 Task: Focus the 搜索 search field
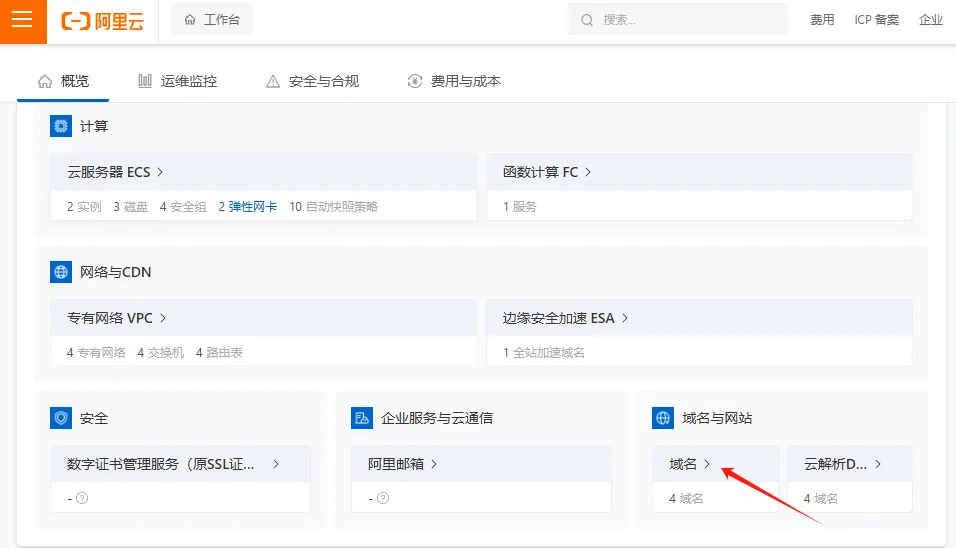(677, 20)
